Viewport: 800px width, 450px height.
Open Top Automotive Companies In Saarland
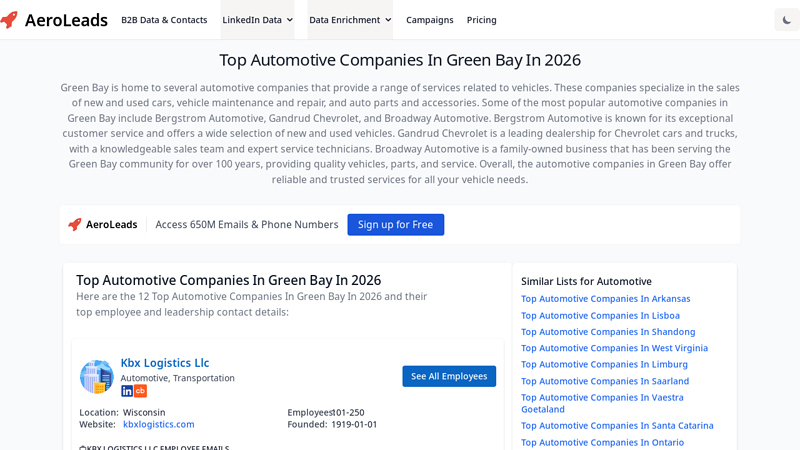(605, 381)
